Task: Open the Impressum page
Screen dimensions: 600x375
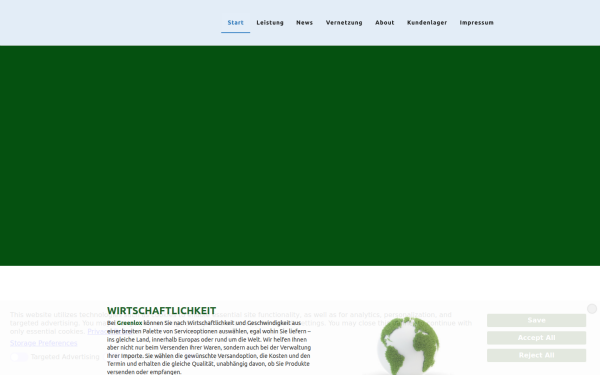Action: pyautogui.click(x=476, y=23)
